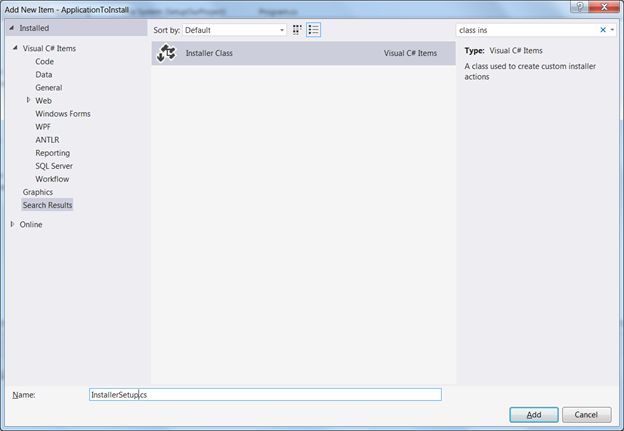The width and height of the screenshot is (624, 431).
Task: Click 'Visual C# Items' in the Installer Class row
Action: tap(410, 53)
